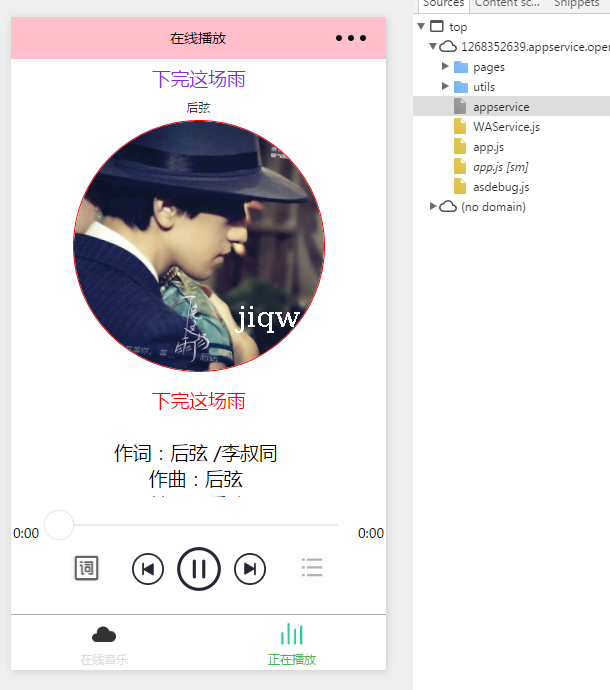Expand the (no domain) node
This screenshot has height=690, width=610.
point(433,206)
